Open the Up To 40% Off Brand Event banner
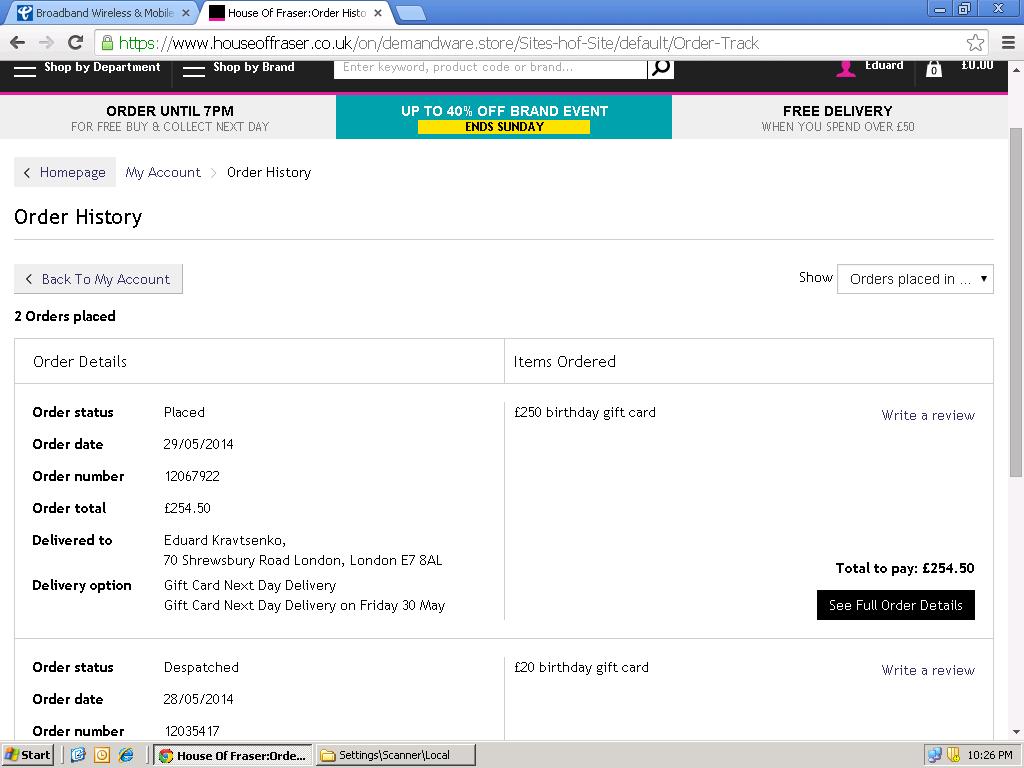 (x=504, y=118)
